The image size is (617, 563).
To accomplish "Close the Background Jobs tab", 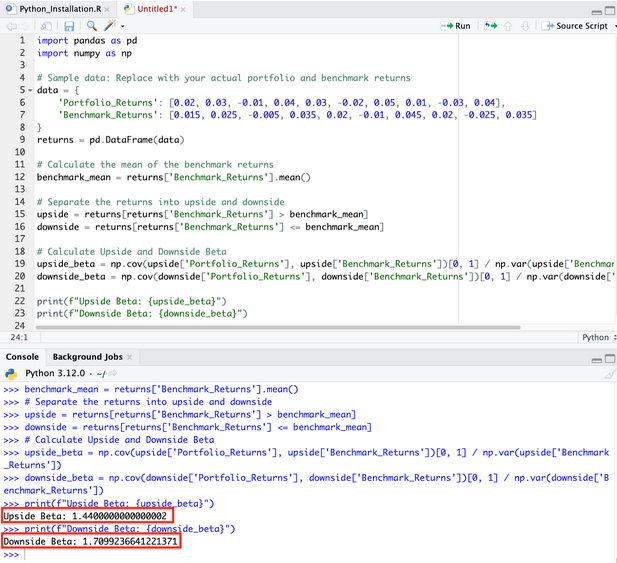I will point(131,357).
